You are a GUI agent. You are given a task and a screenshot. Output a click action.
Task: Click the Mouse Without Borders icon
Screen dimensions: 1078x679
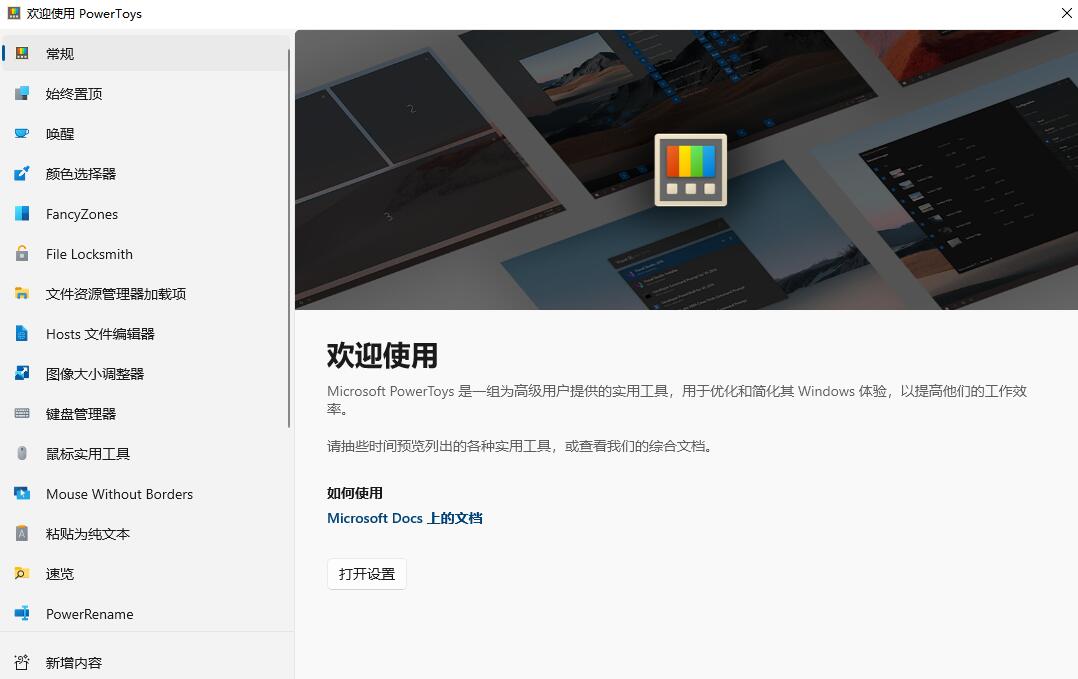22,493
